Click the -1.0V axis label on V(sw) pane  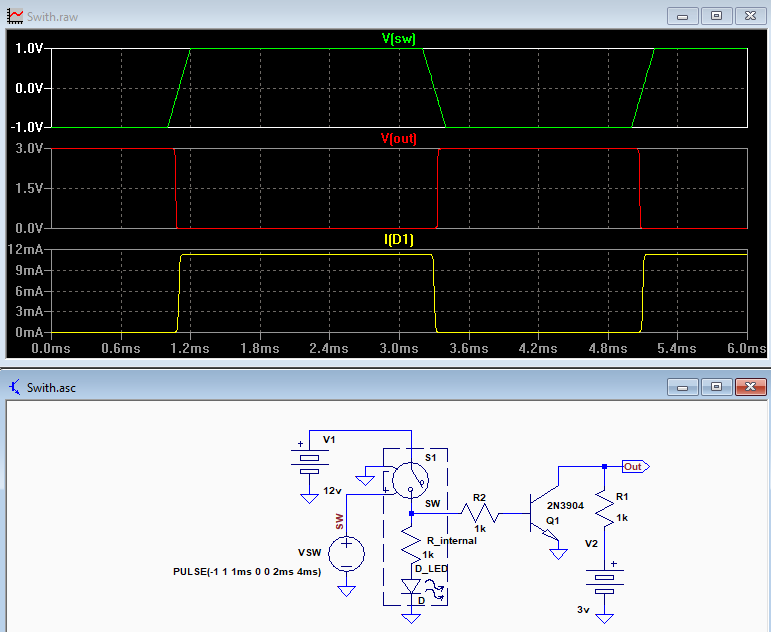pyautogui.click(x=27, y=127)
